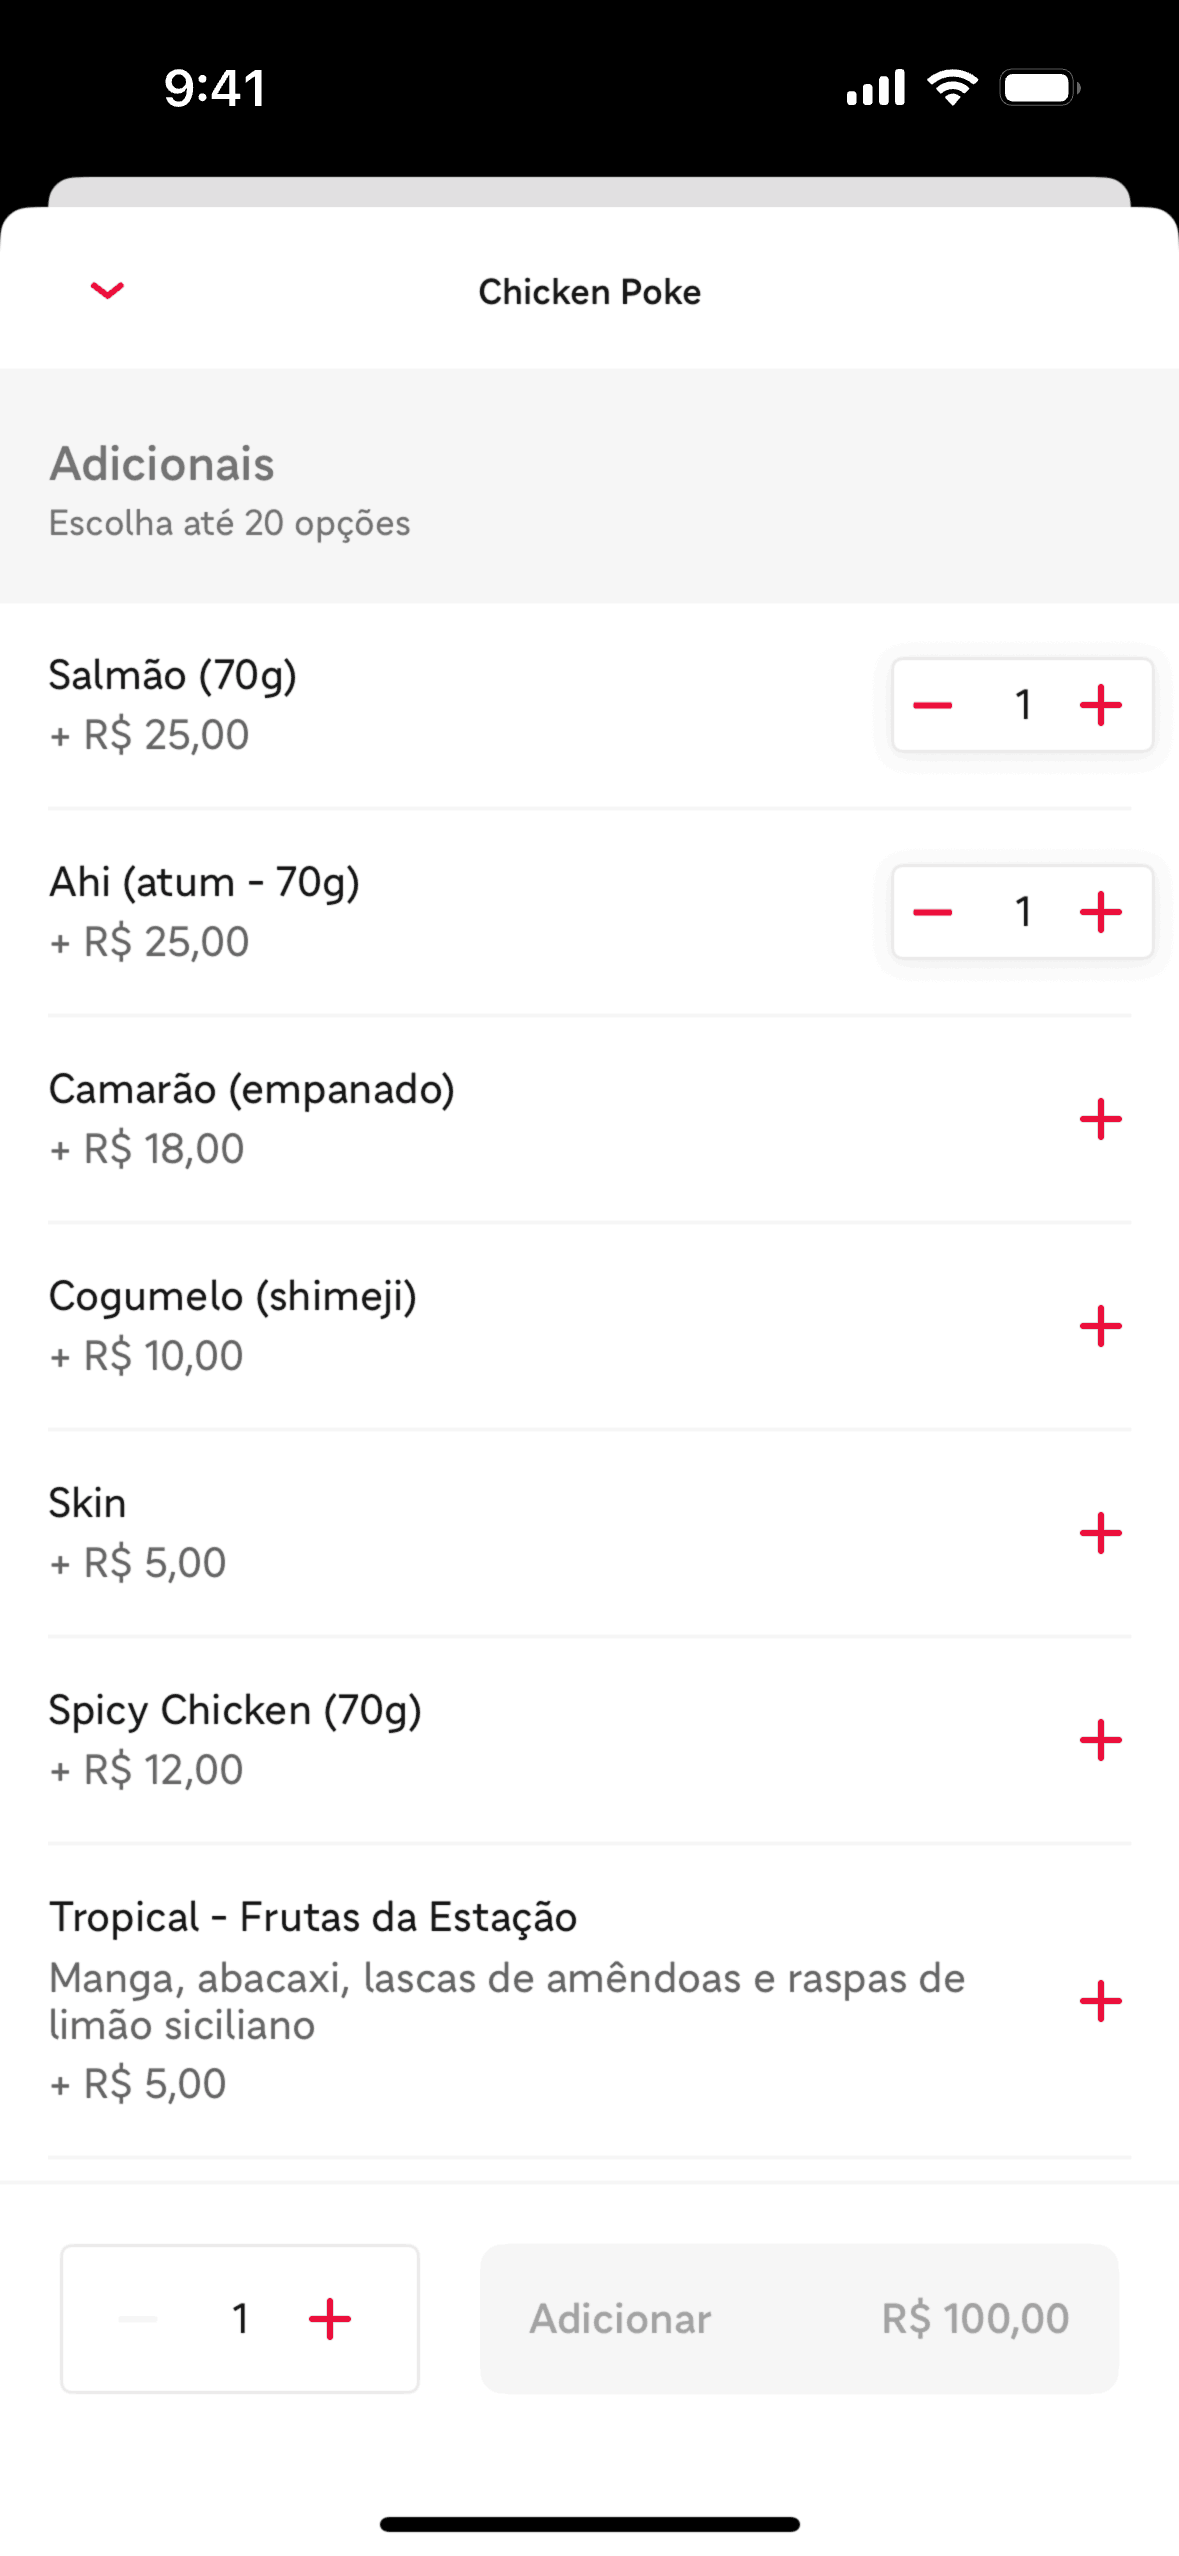Add Camarão (empanado) with plus icon
The width and height of the screenshot is (1179, 2556).
(1100, 1119)
